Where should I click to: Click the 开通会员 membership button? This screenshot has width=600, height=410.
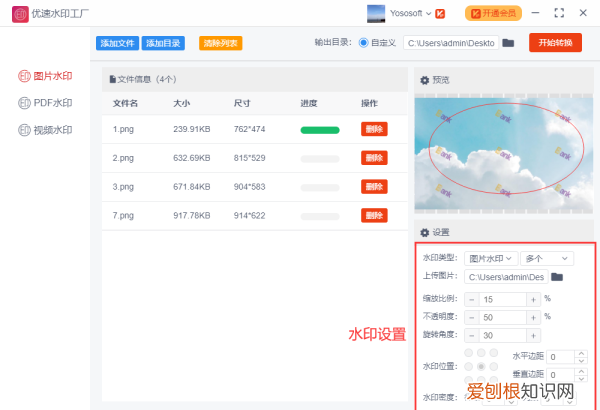point(493,13)
